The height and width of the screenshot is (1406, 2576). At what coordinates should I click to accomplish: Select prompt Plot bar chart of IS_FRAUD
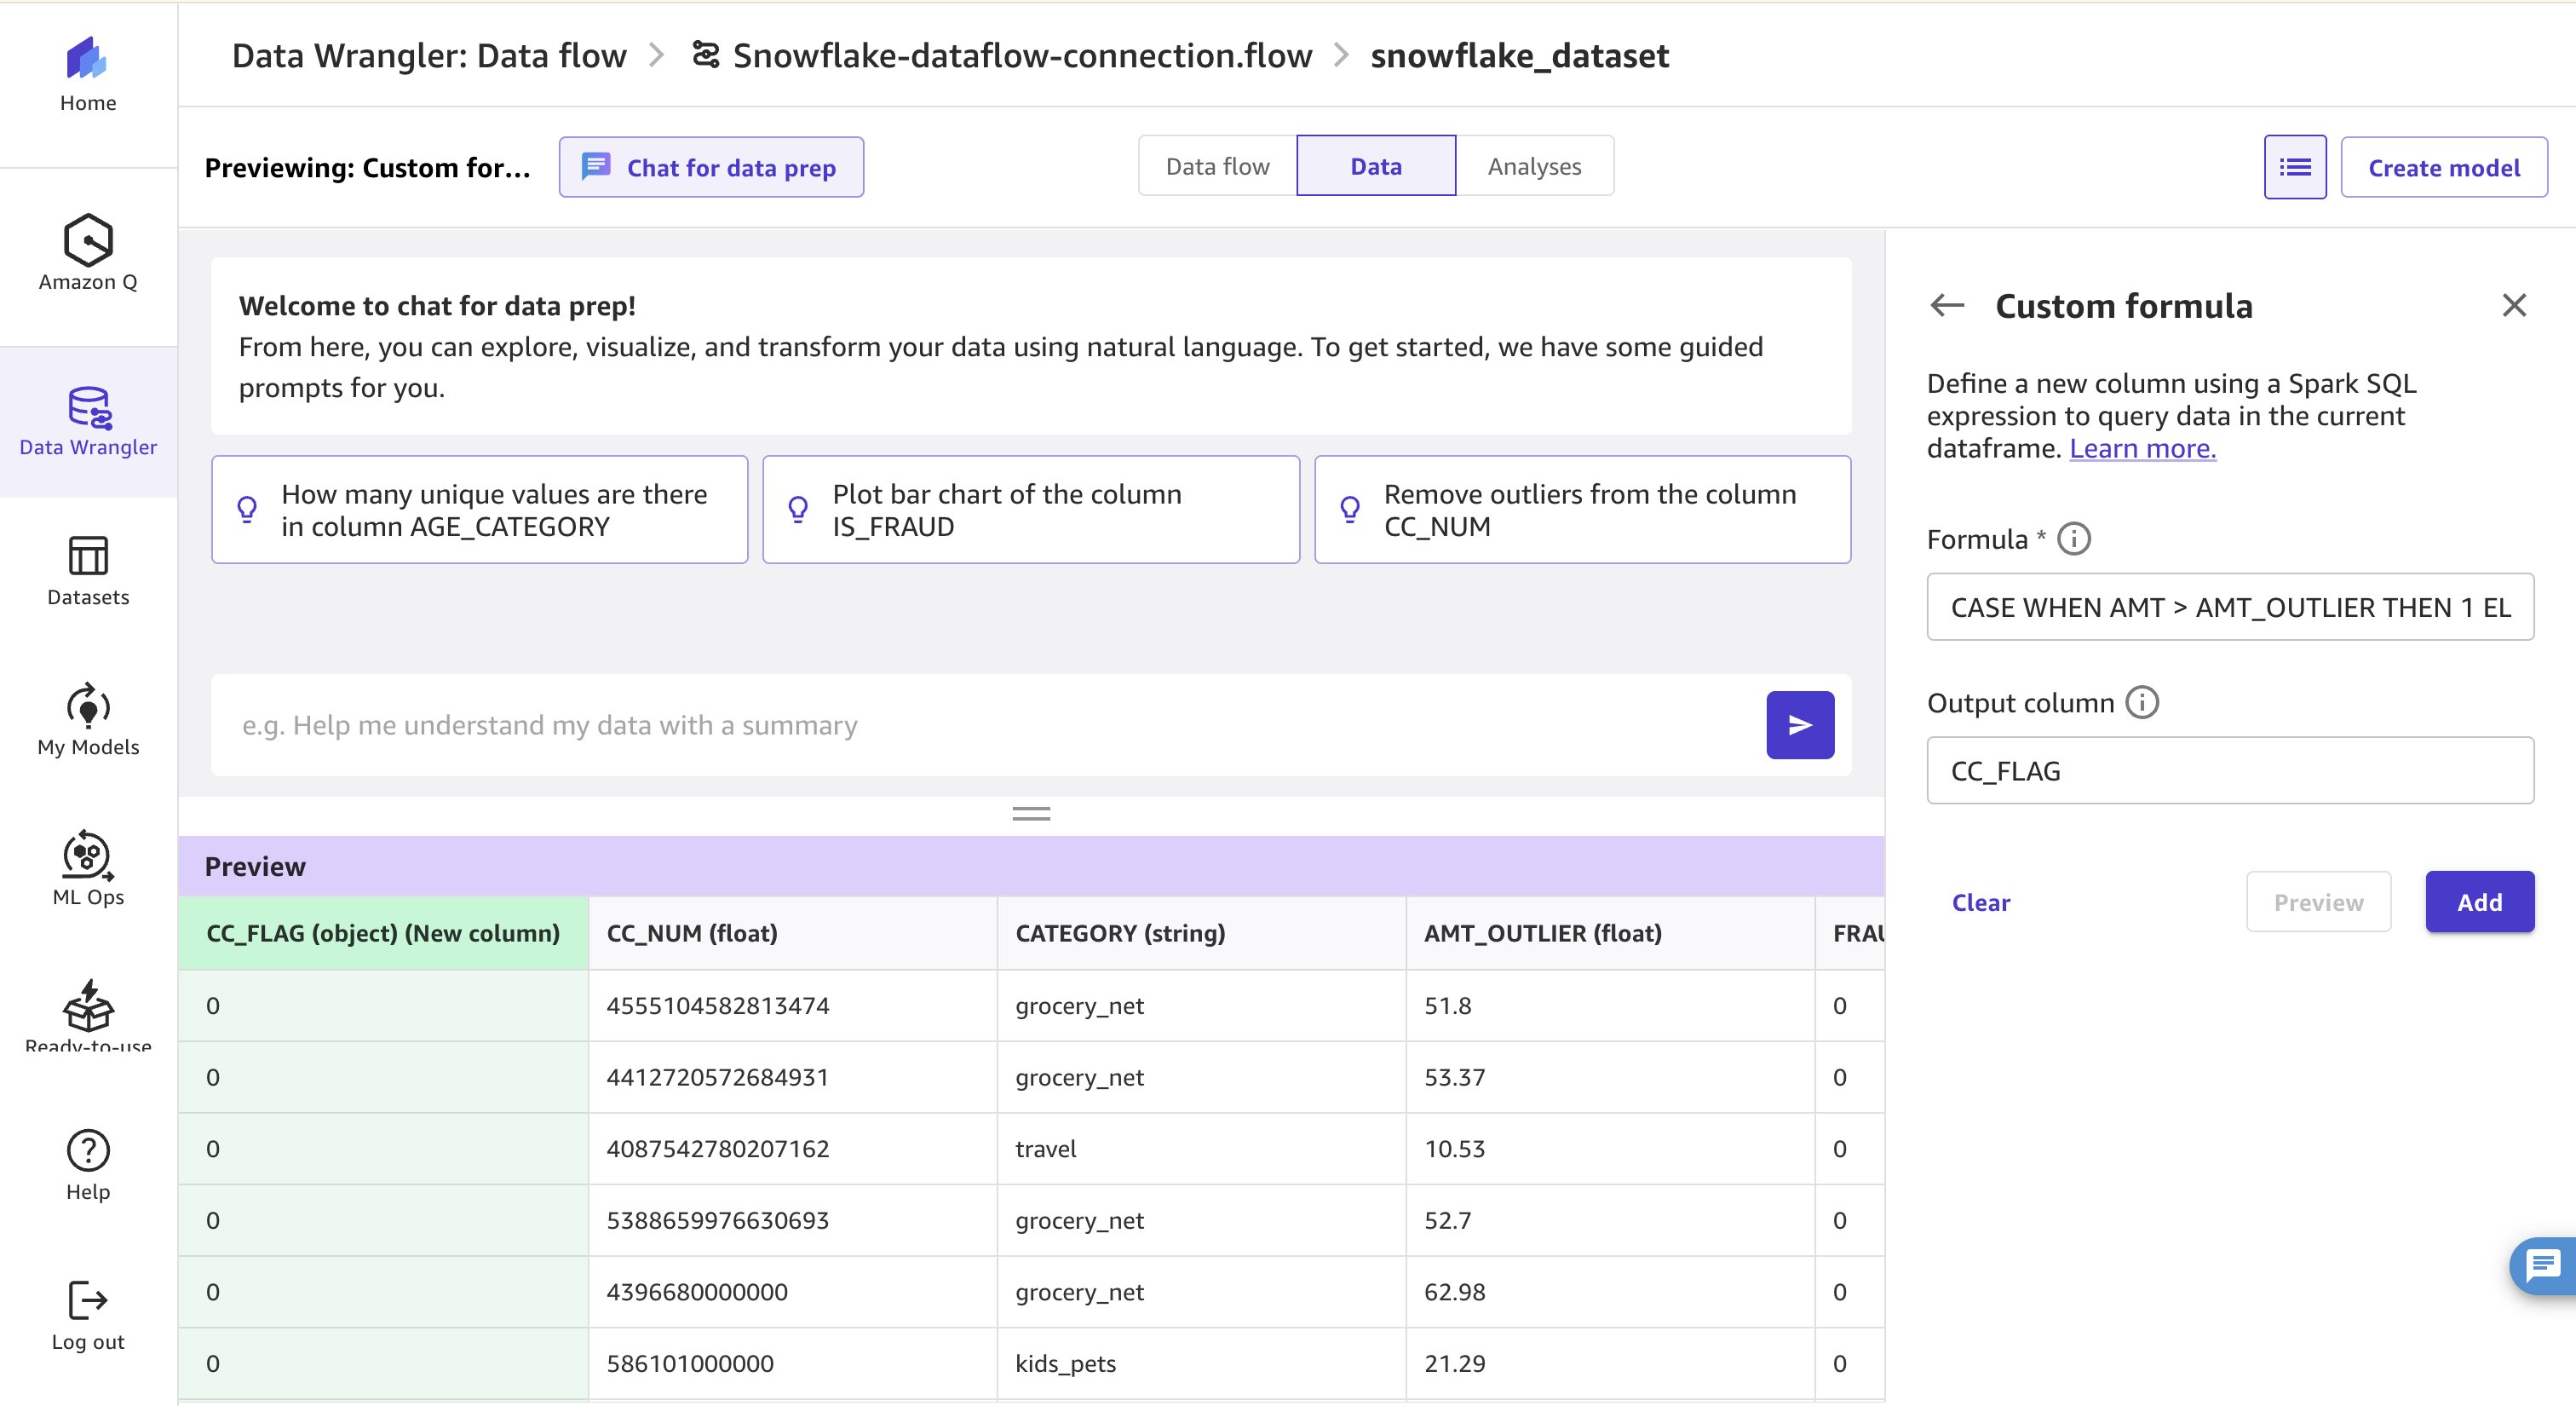(1031, 510)
